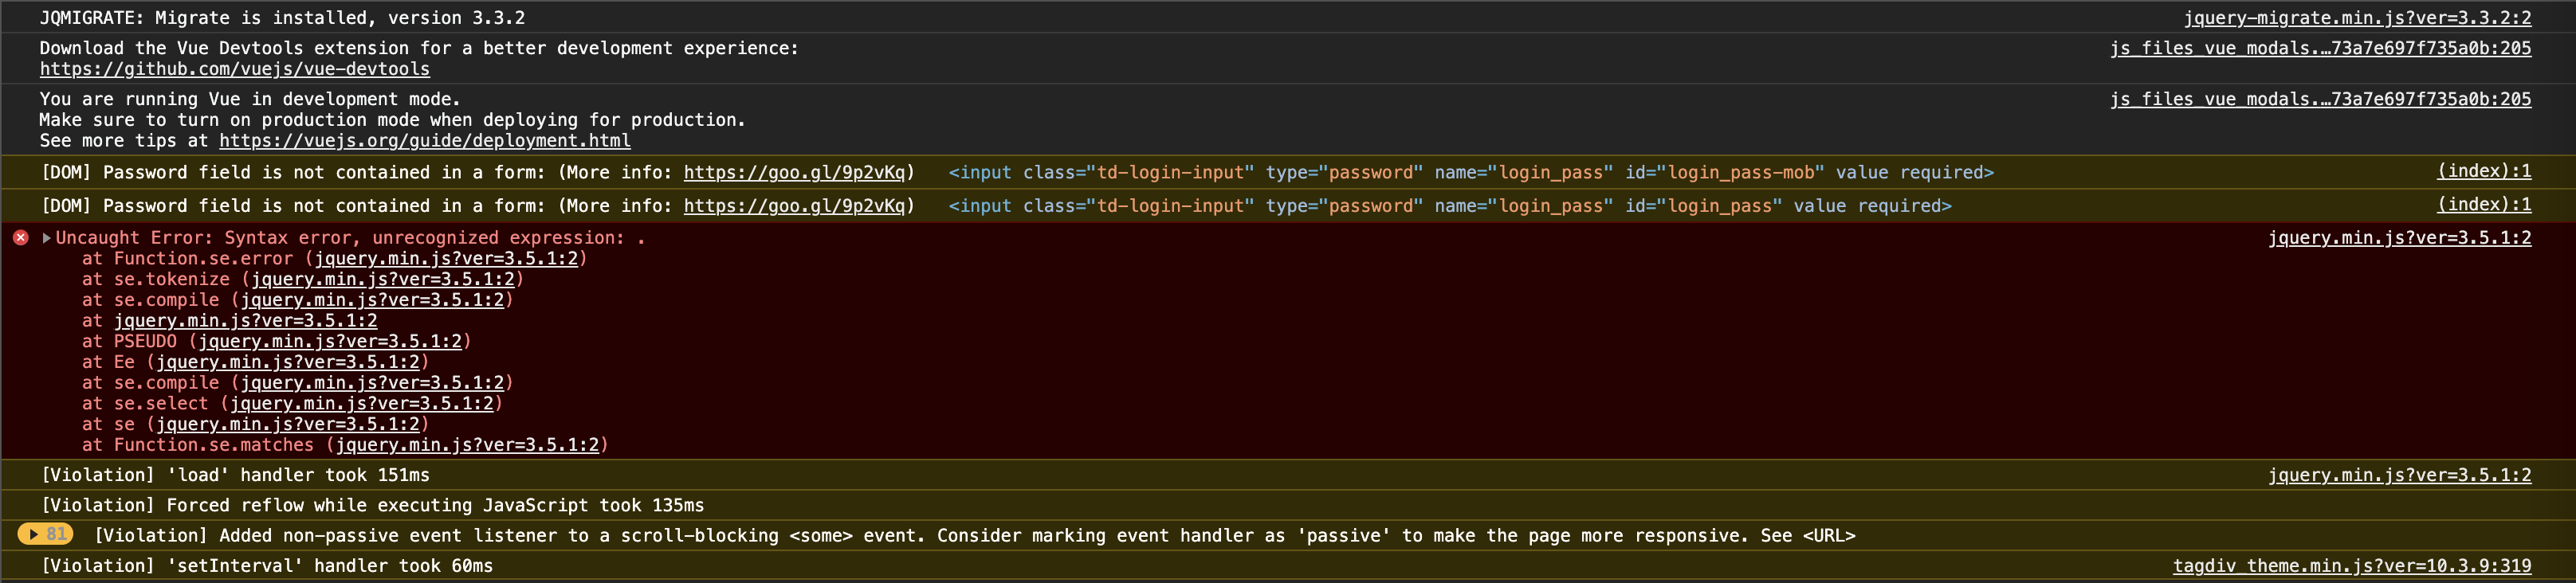Click the 'Download the Vue Devtools extension' message text
The width and height of the screenshot is (2576, 583).
point(419,48)
